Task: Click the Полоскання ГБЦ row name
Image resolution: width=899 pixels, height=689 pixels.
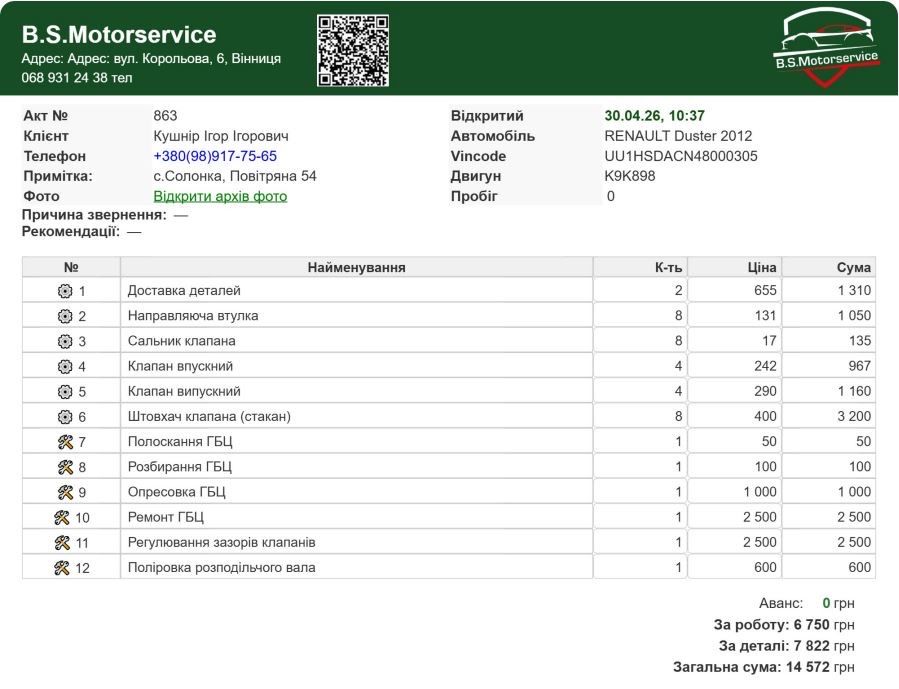Action: click(x=180, y=442)
